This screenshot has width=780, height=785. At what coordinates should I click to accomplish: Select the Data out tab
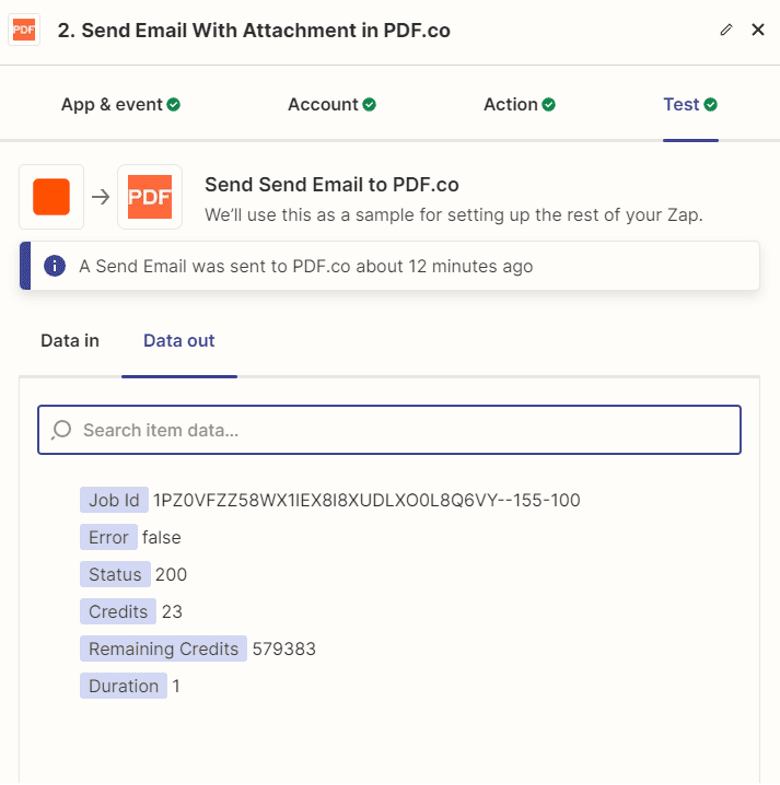[x=179, y=340]
